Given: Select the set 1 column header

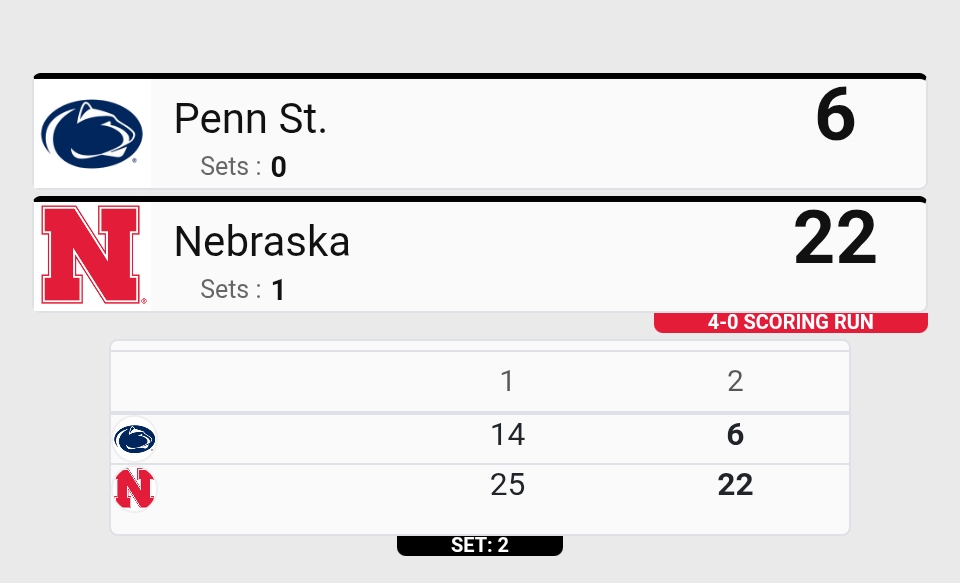Looking at the screenshot, I should coord(507,381).
